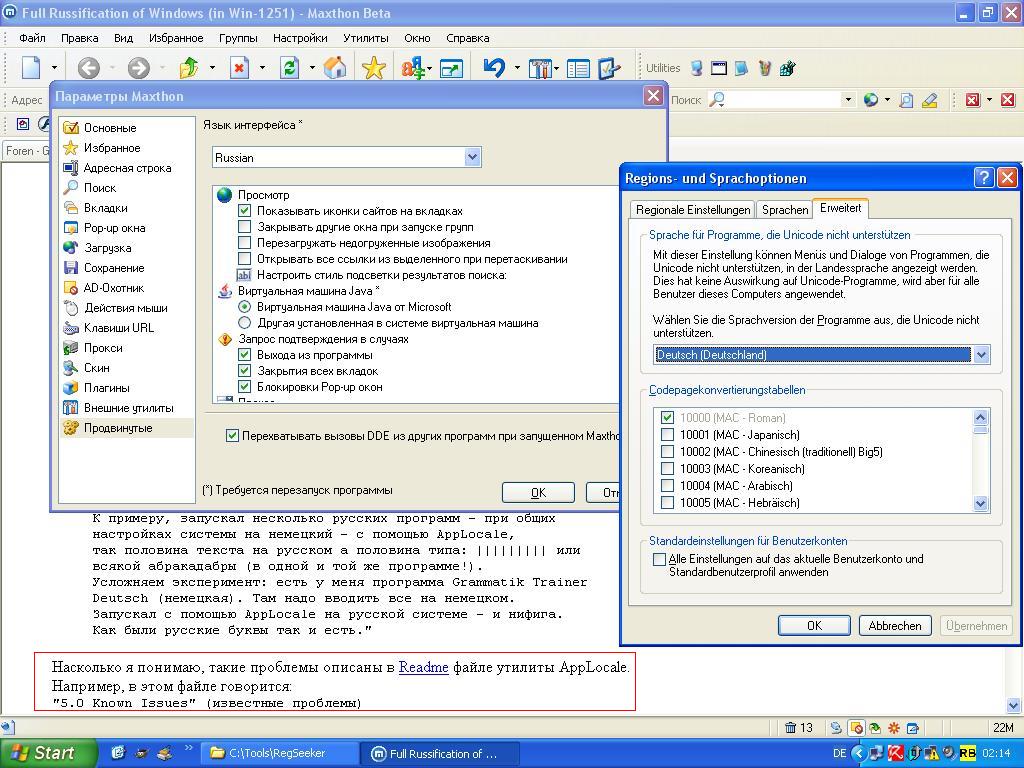Viewport: 1024px width, 768px height.
Task: Open the Файл menu
Action: 32,38
